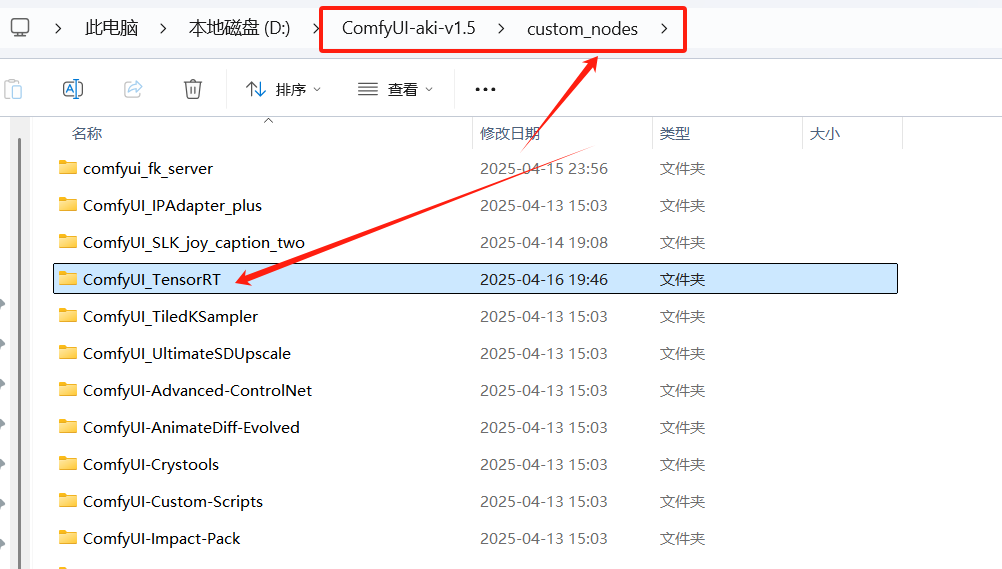Click folder icon of comfyui_fk_server

[x=68, y=168]
